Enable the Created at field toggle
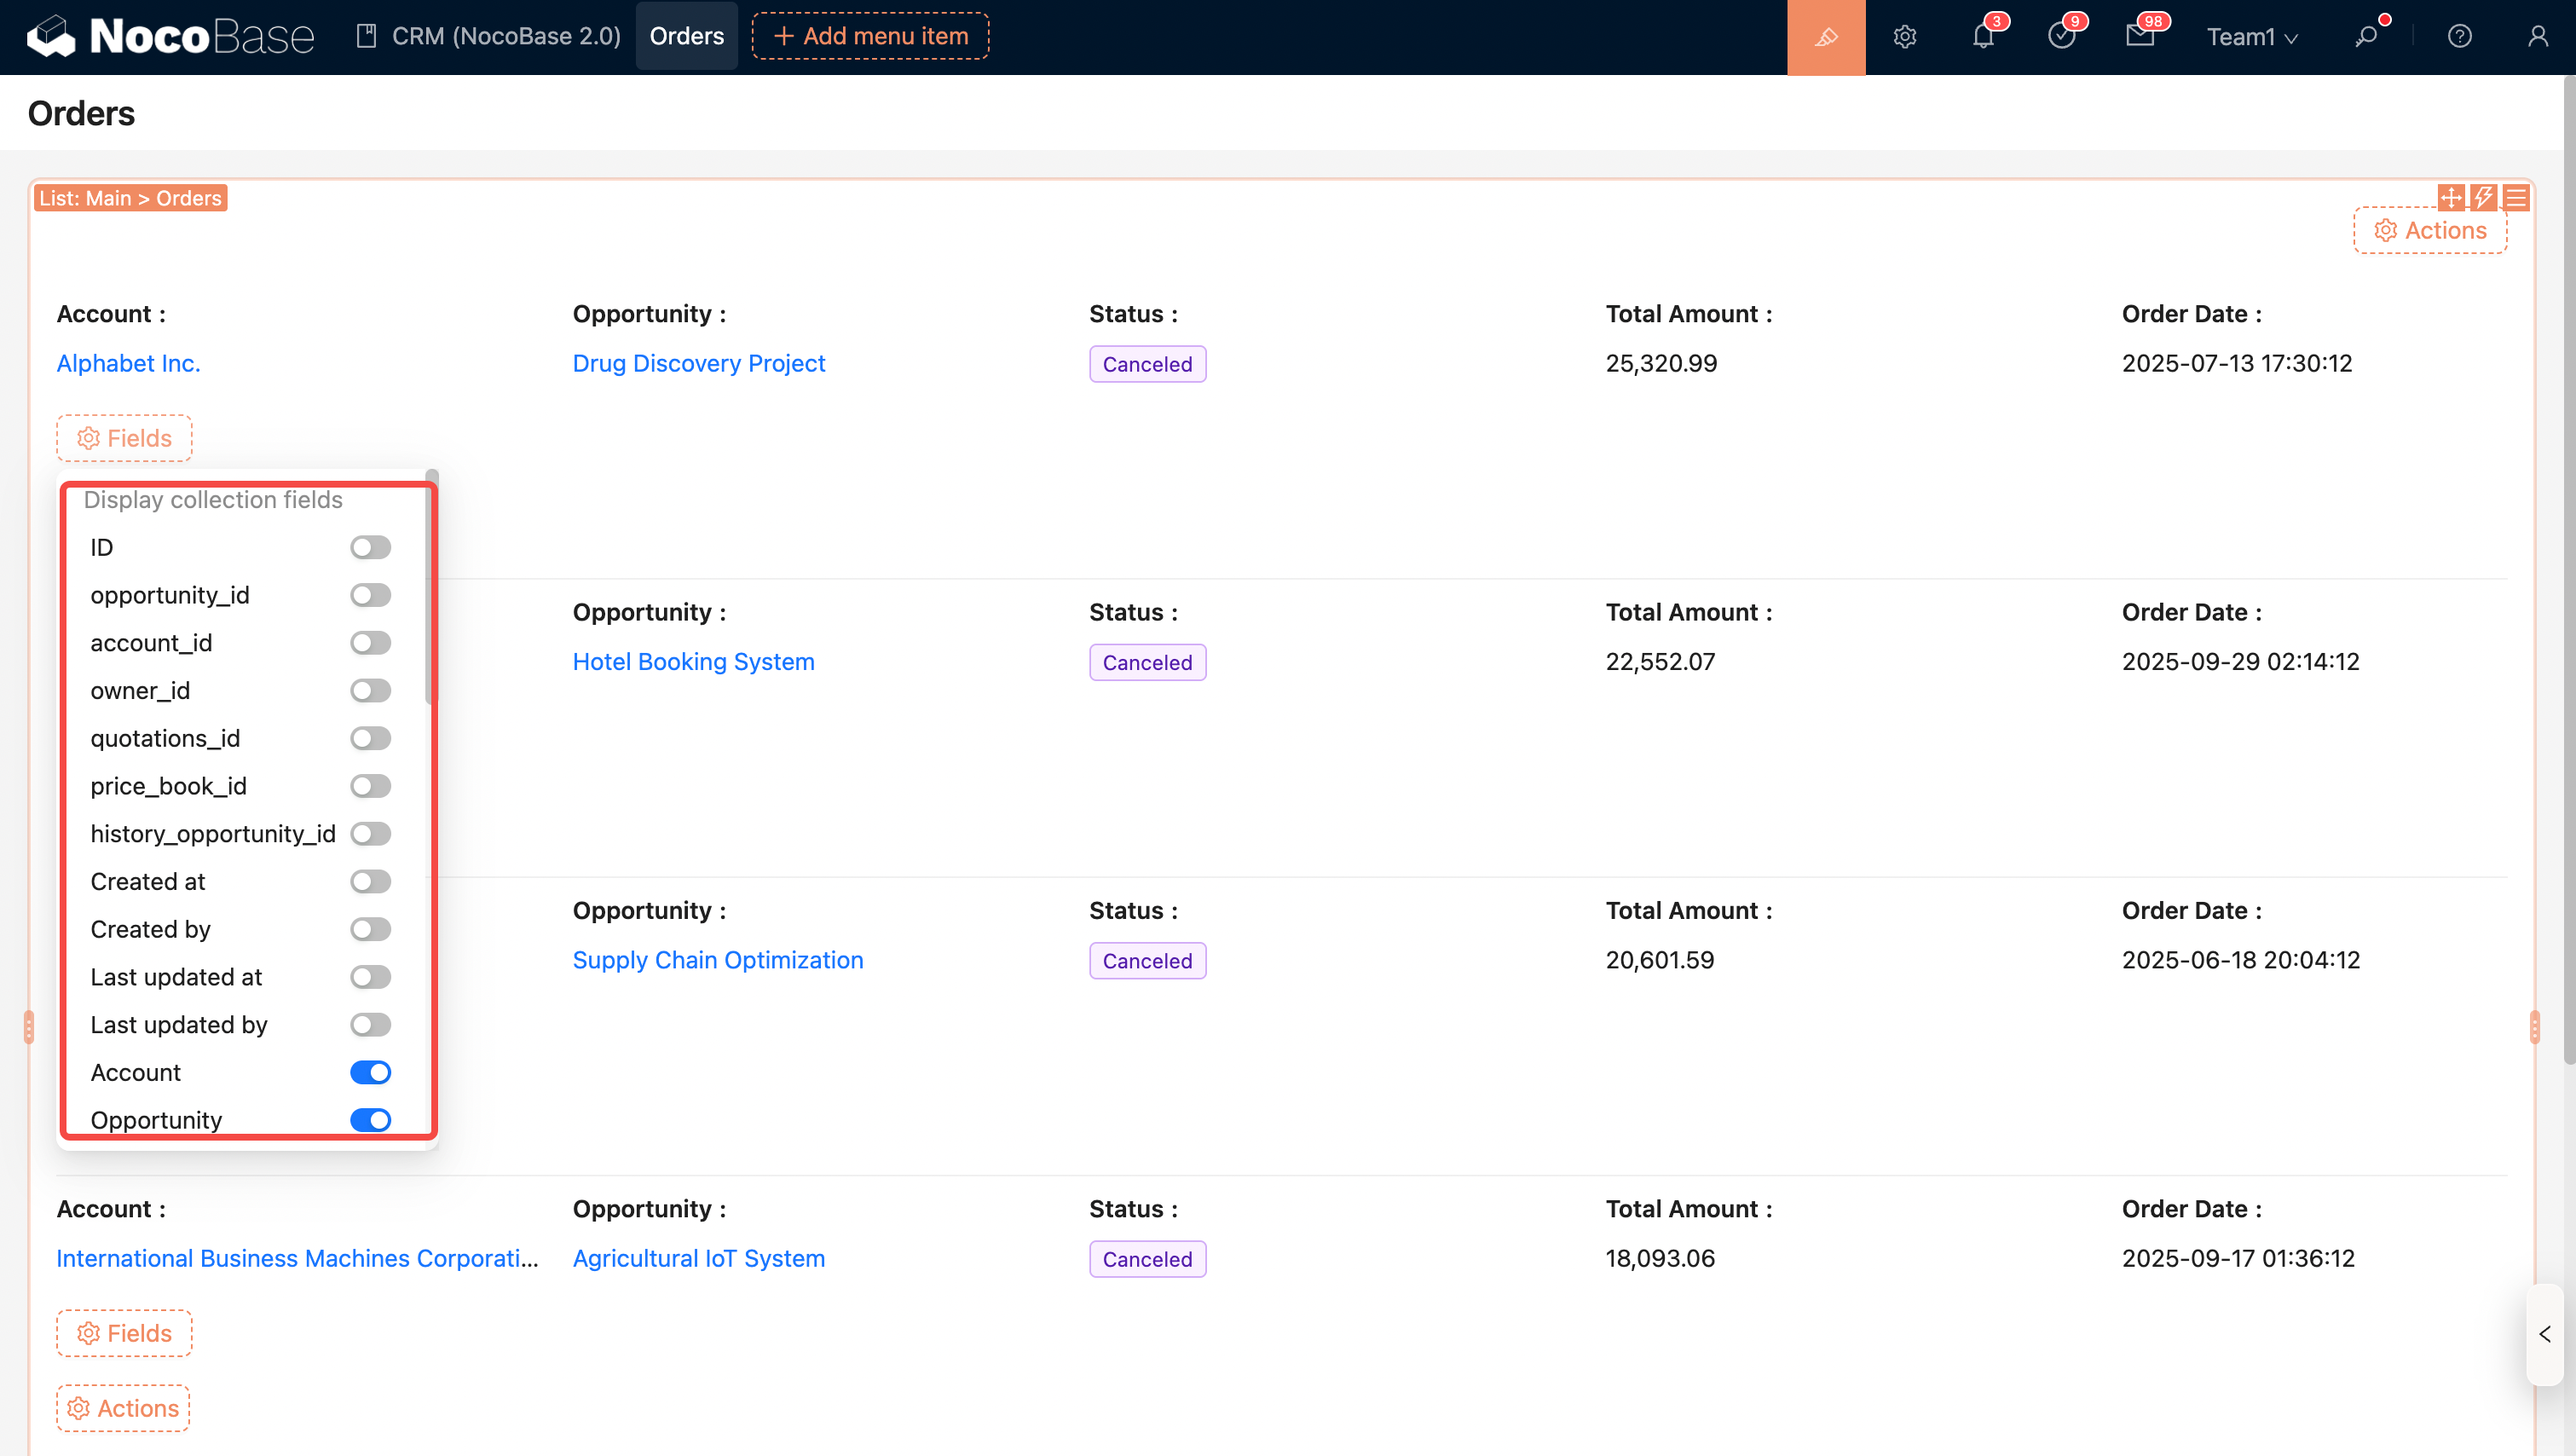The height and width of the screenshot is (1456, 2576). 370,881
